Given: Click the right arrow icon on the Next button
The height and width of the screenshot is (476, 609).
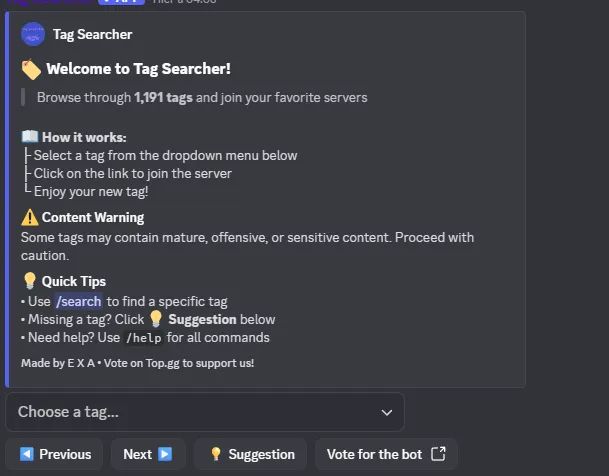Looking at the screenshot, I should point(165,454).
